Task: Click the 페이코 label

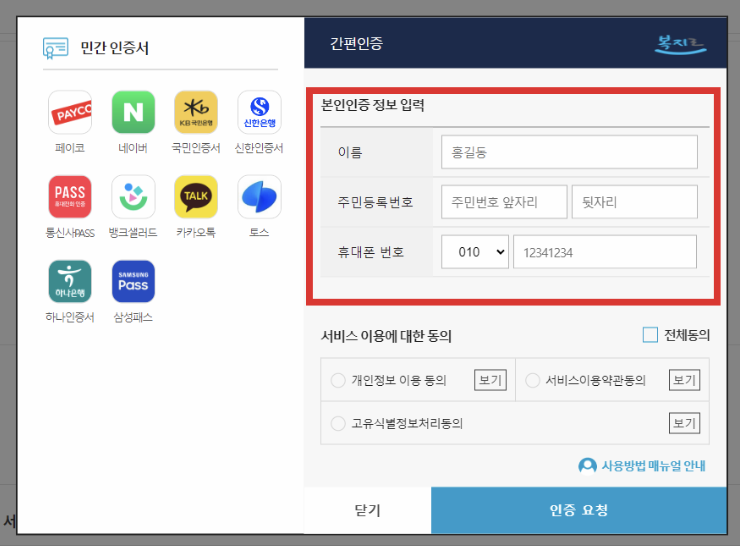Action: point(70,148)
